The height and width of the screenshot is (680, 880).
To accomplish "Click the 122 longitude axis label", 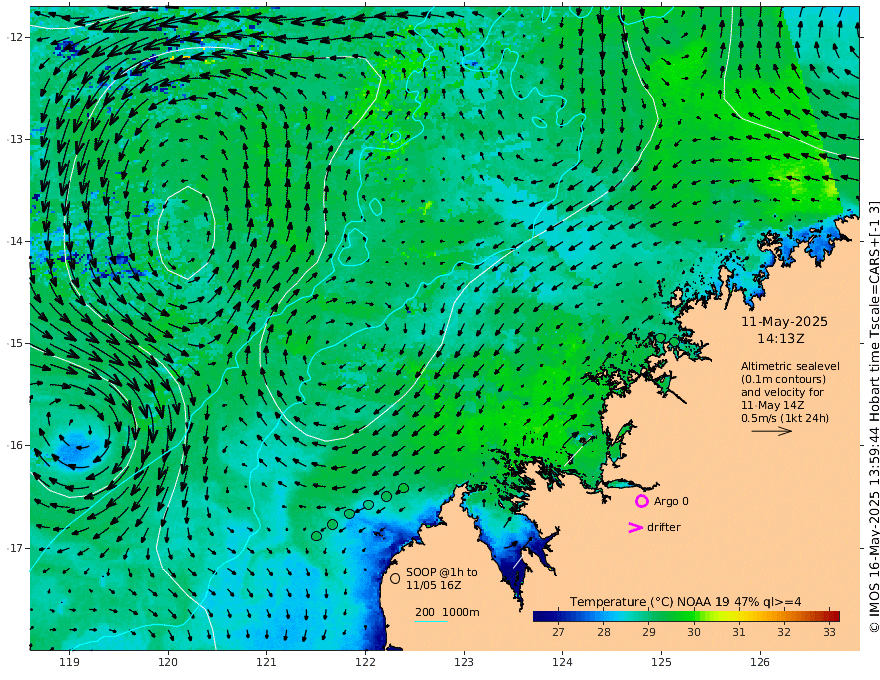I will (x=365, y=662).
